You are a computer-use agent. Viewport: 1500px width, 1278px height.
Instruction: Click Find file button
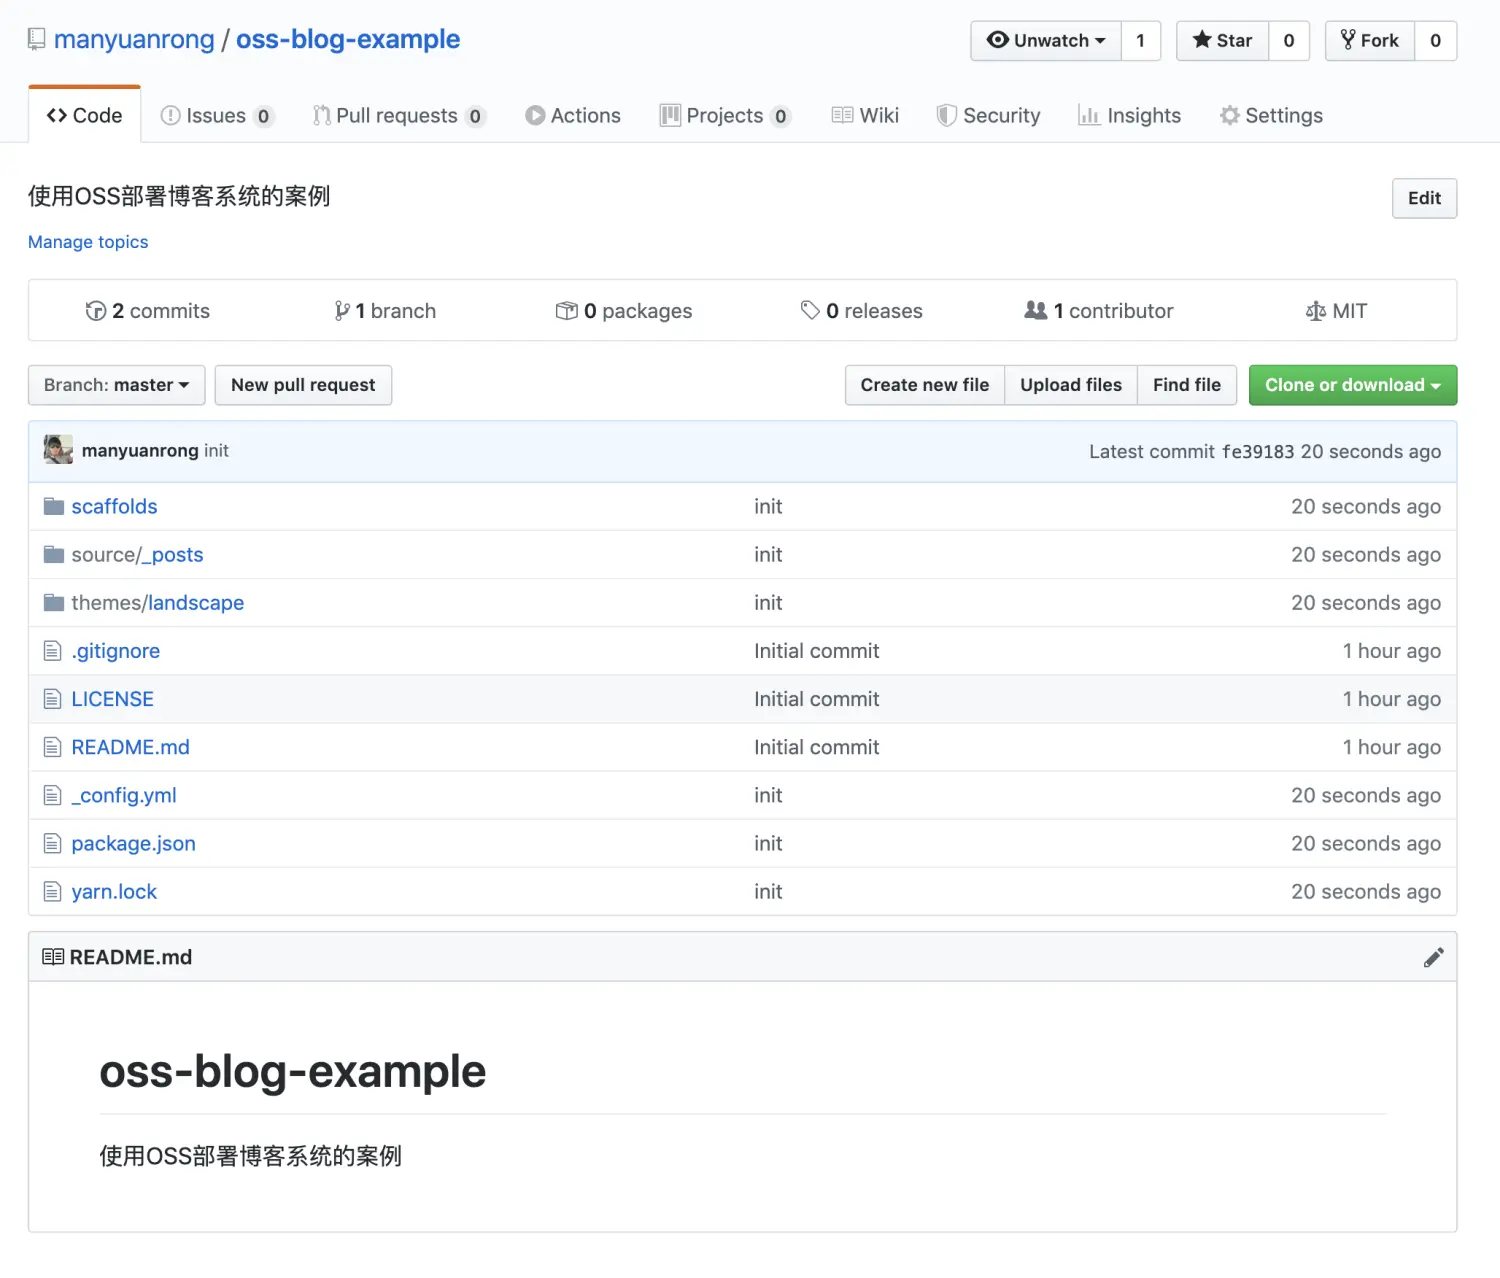click(1187, 385)
